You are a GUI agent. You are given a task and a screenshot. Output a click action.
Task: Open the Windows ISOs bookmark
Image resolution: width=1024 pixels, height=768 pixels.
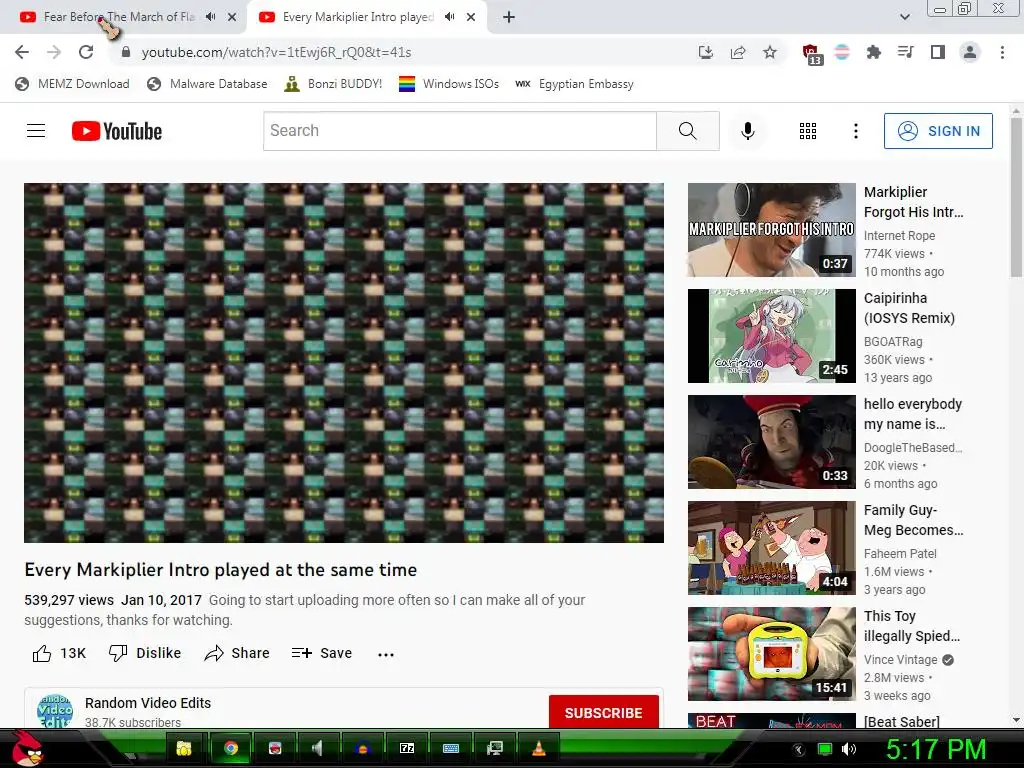pyautogui.click(x=449, y=84)
